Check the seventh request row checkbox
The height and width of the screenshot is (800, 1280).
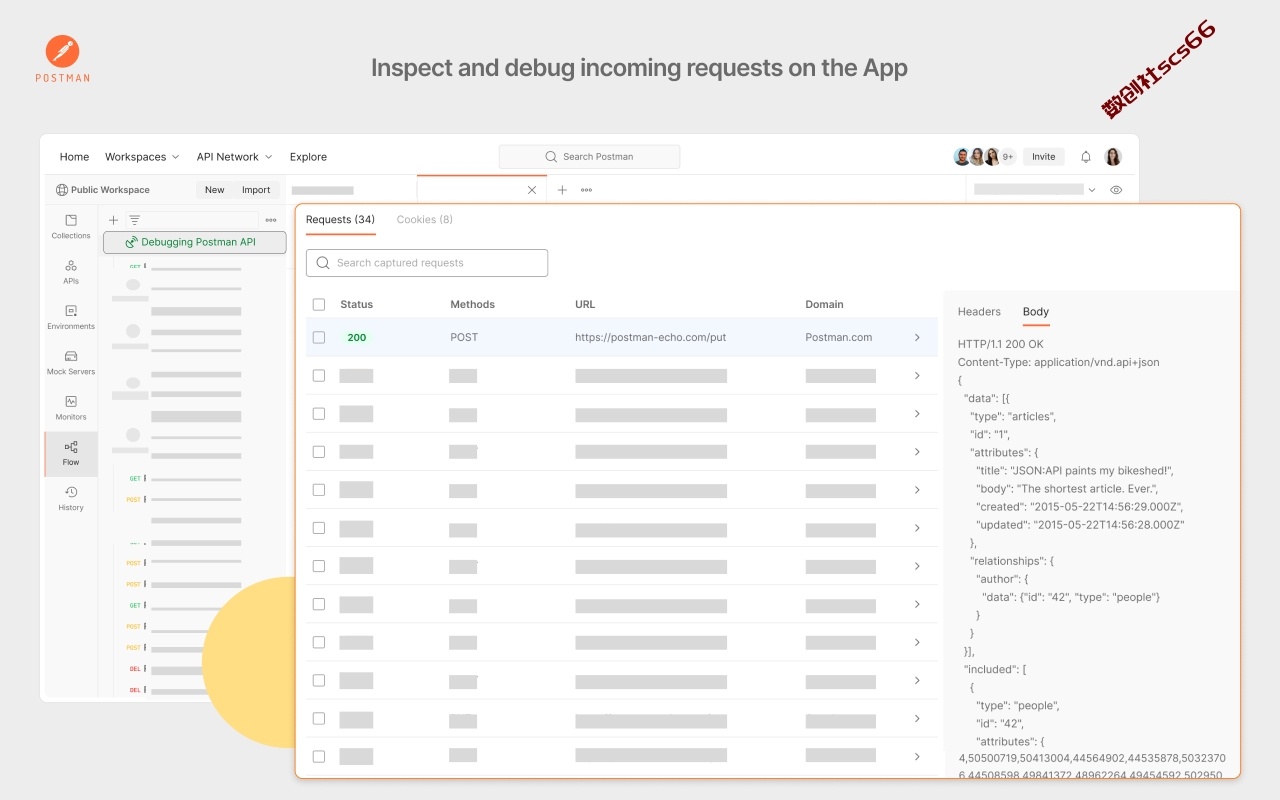coord(319,566)
